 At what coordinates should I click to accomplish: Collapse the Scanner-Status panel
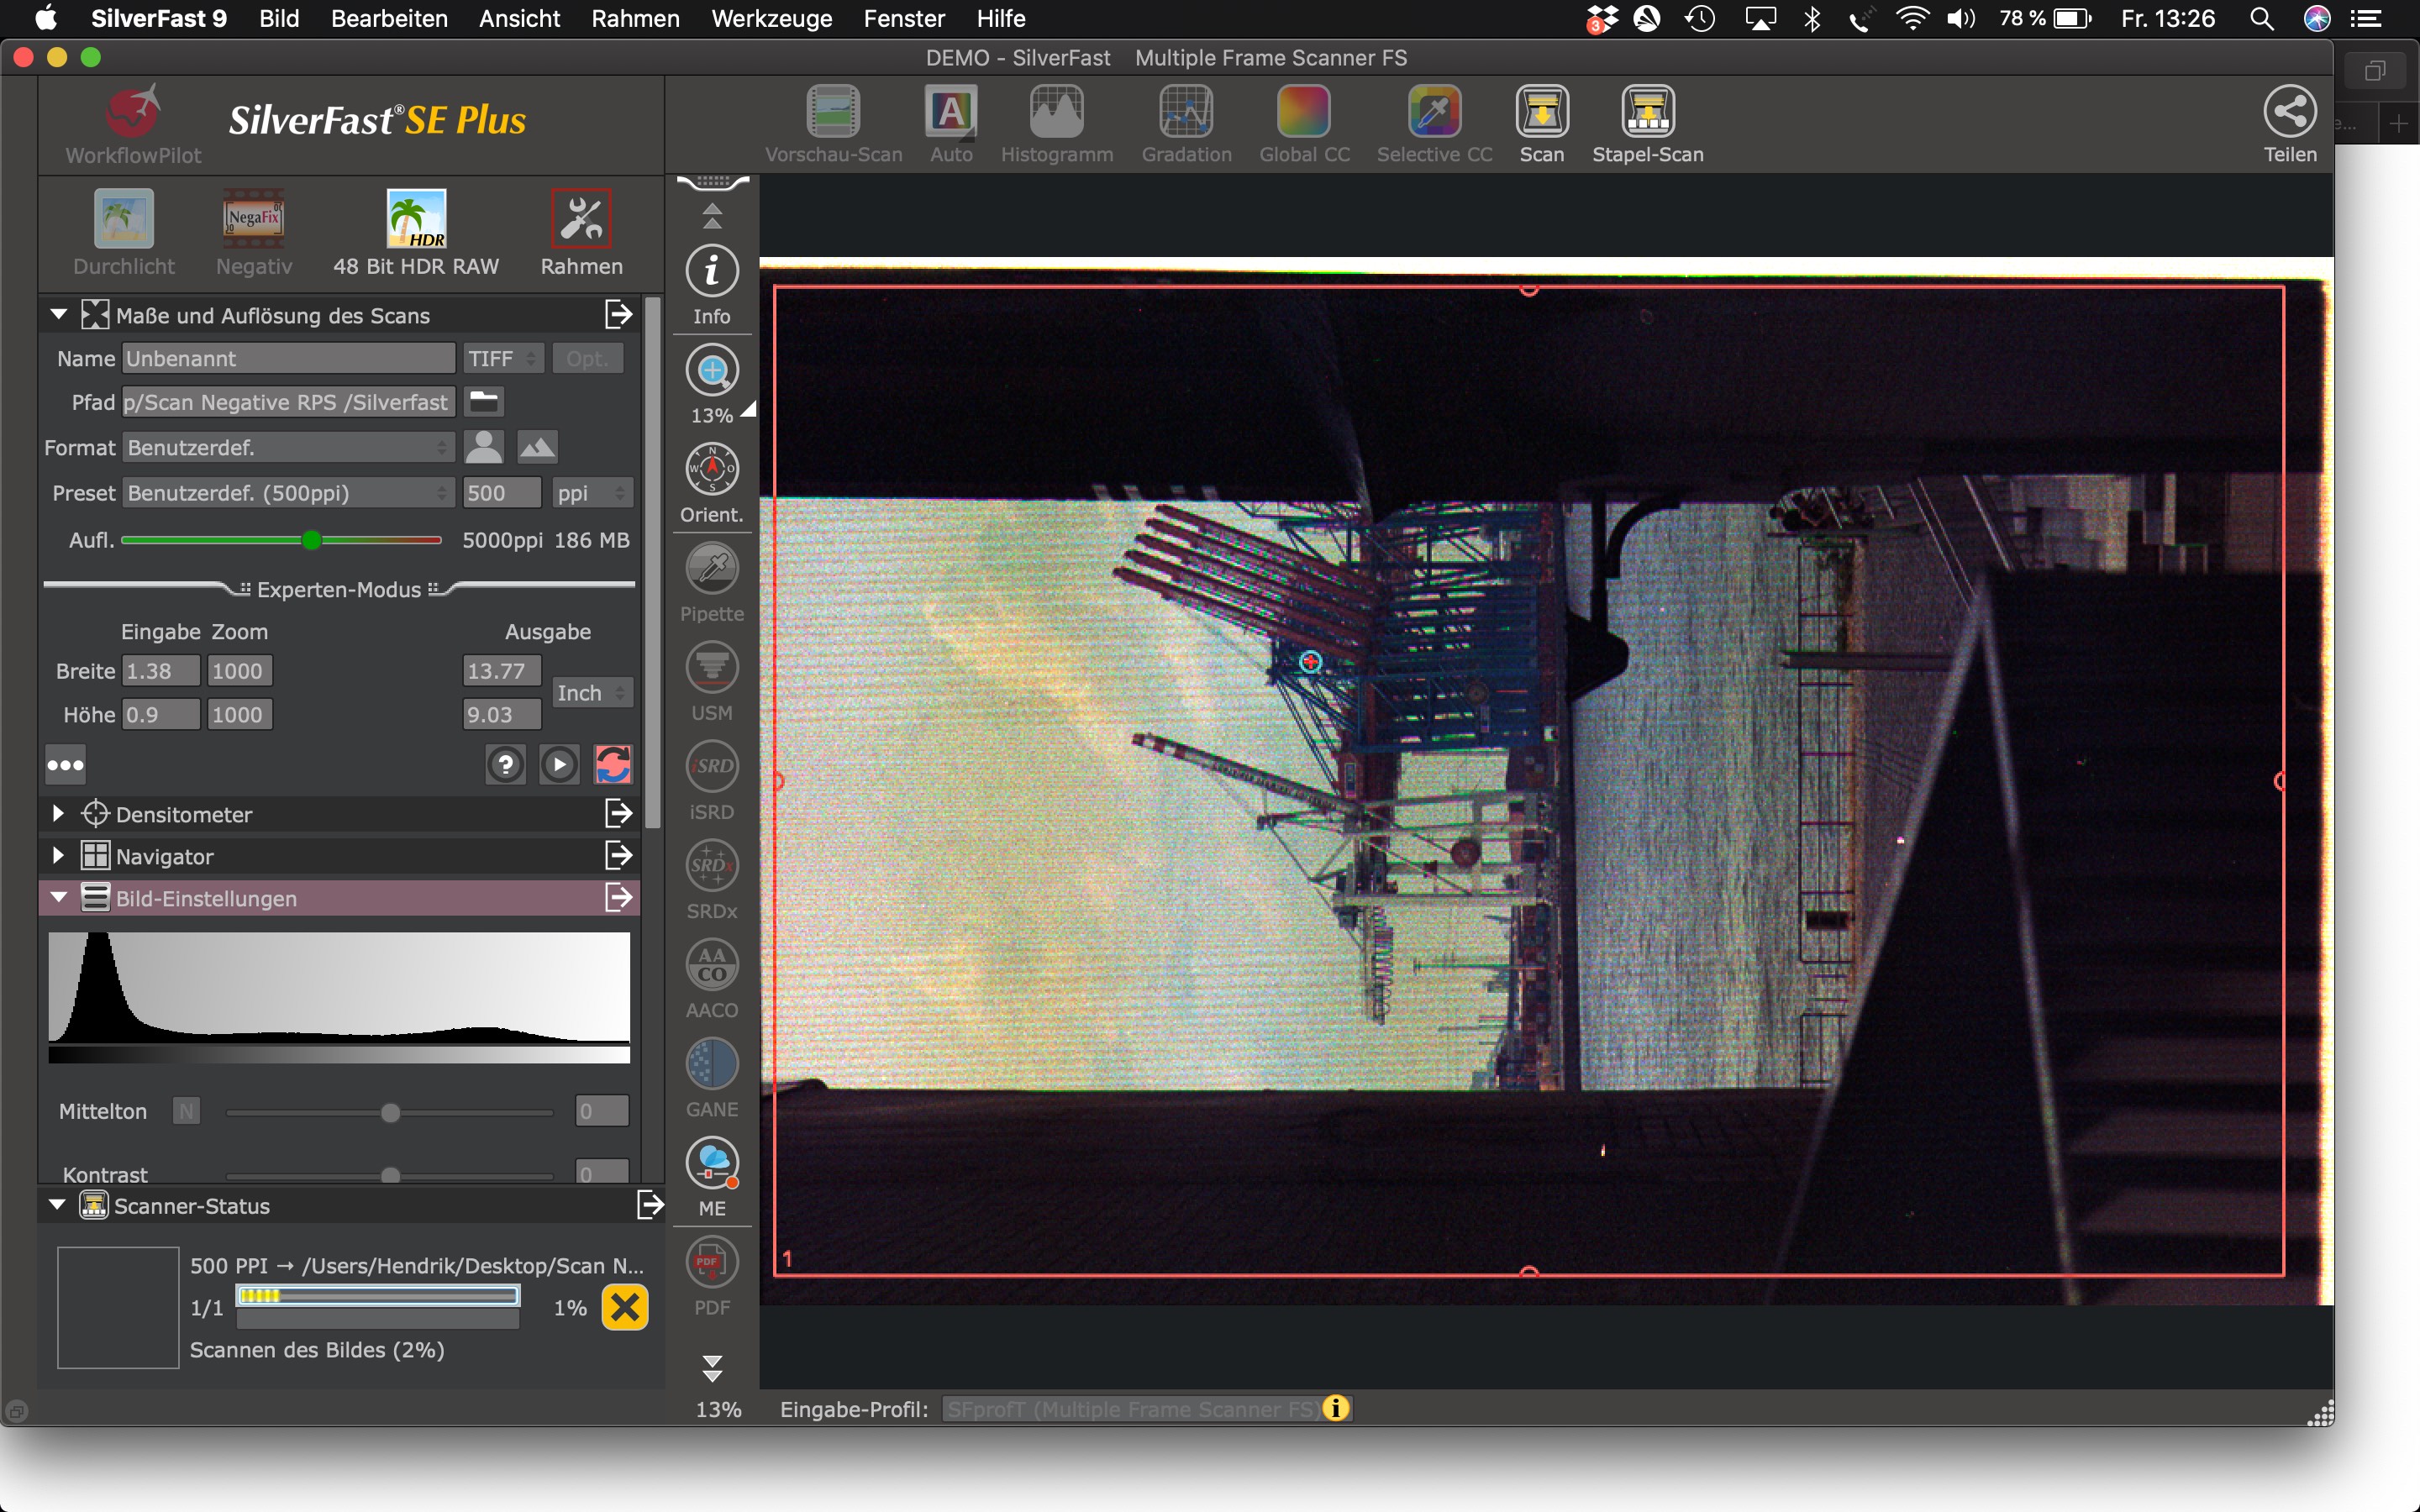click(57, 1205)
